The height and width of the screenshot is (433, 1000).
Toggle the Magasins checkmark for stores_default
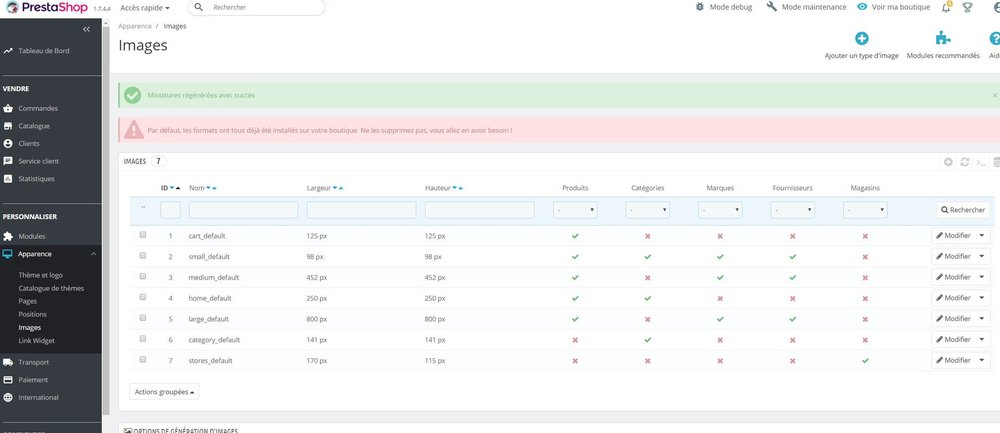click(865, 360)
